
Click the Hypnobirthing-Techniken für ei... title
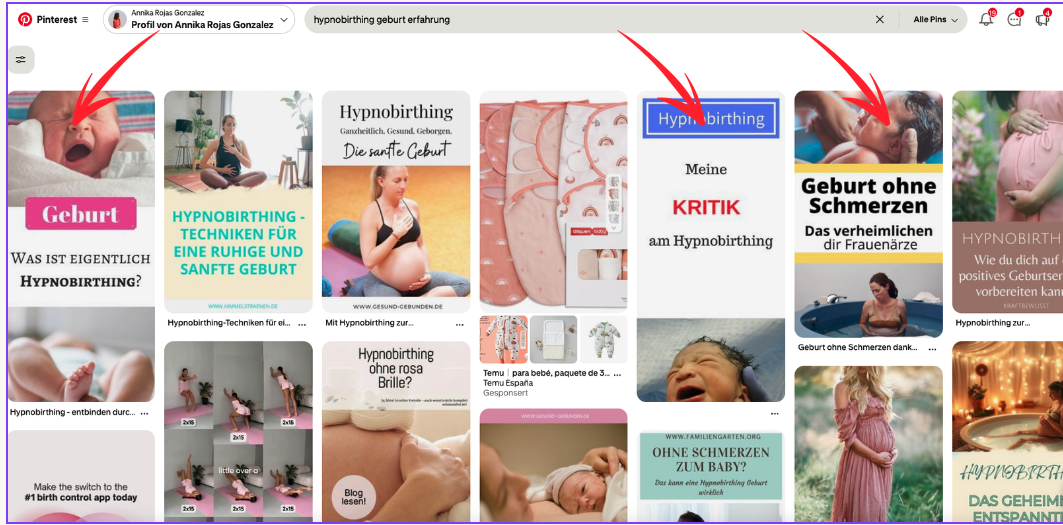tap(228, 324)
